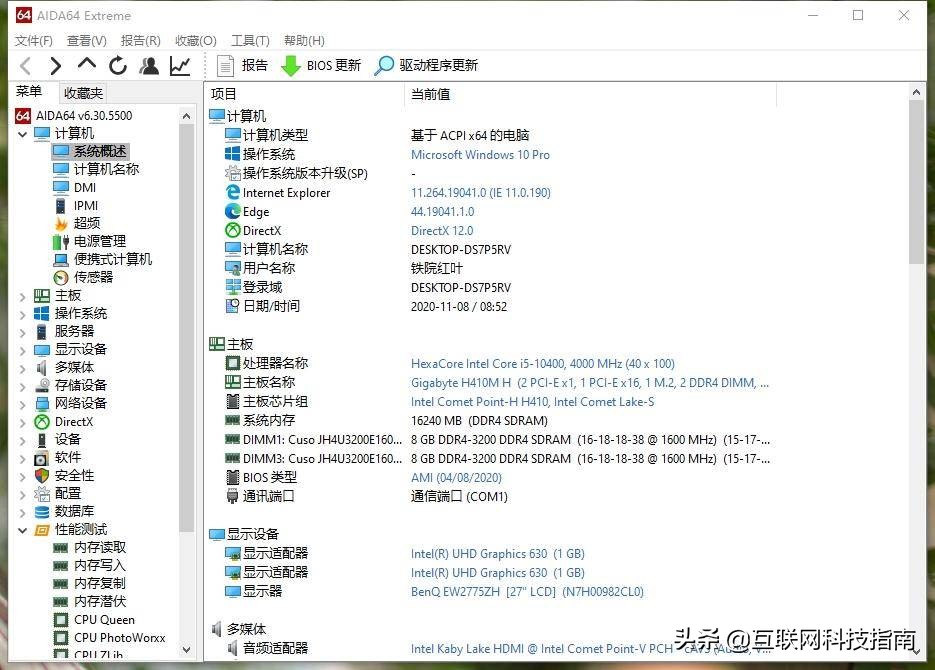Viewport: 935px width, 670px height.
Task: Click the refresh icon to reload page data
Action: pos(118,65)
